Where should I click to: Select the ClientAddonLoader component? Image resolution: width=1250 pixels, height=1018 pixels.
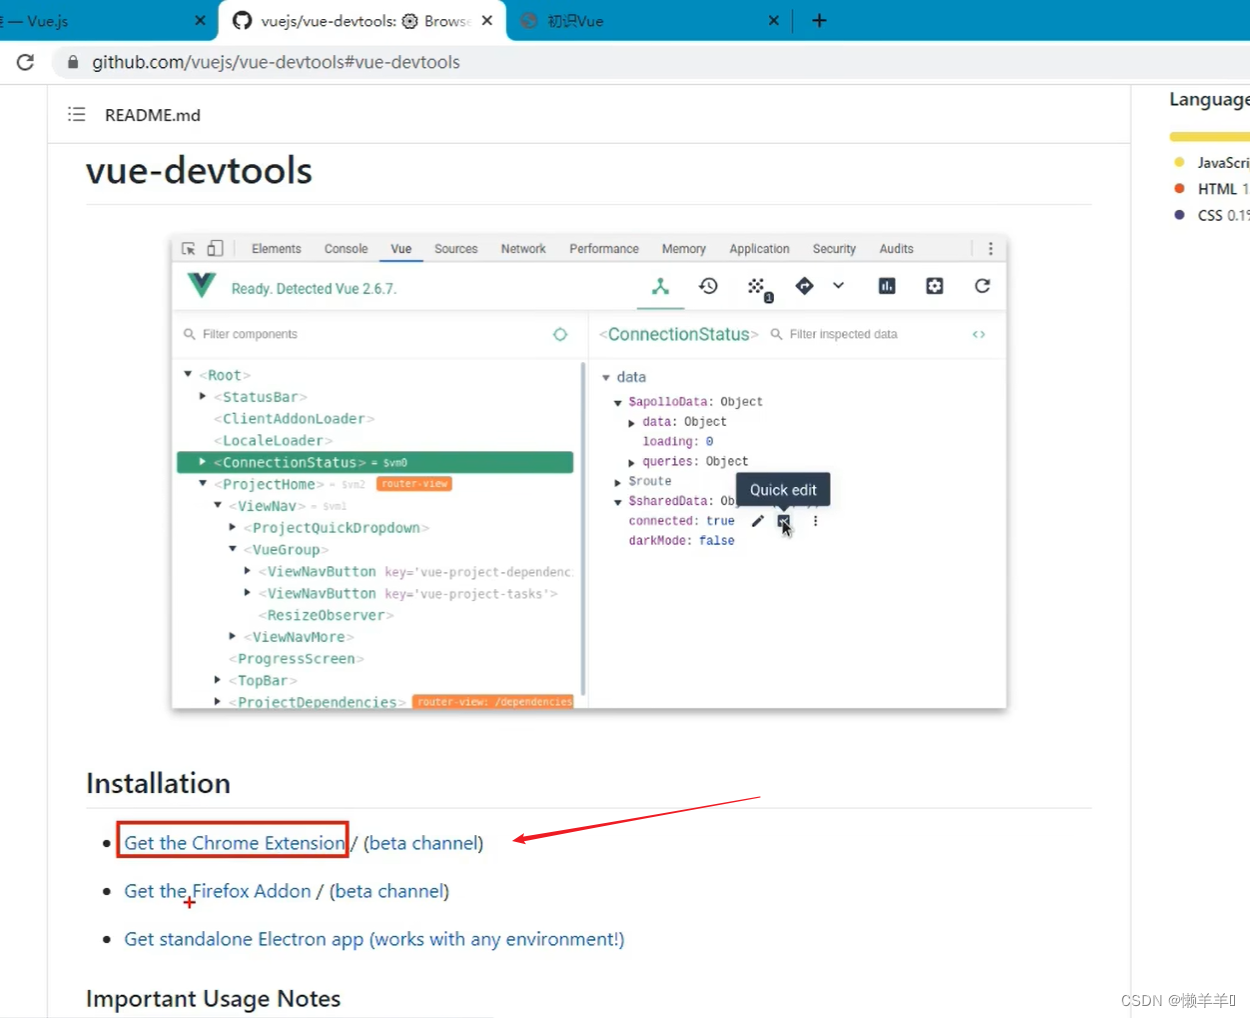click(294, 419)
